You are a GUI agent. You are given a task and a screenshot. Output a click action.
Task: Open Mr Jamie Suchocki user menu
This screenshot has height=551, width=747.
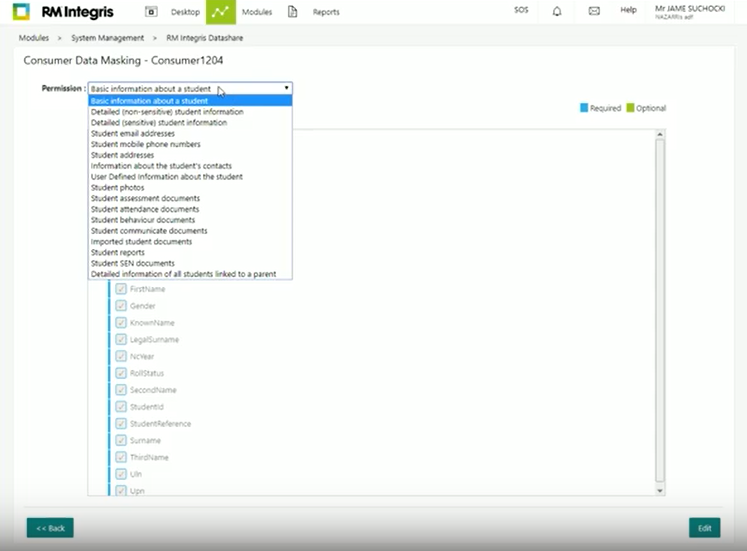pos(690,12)
